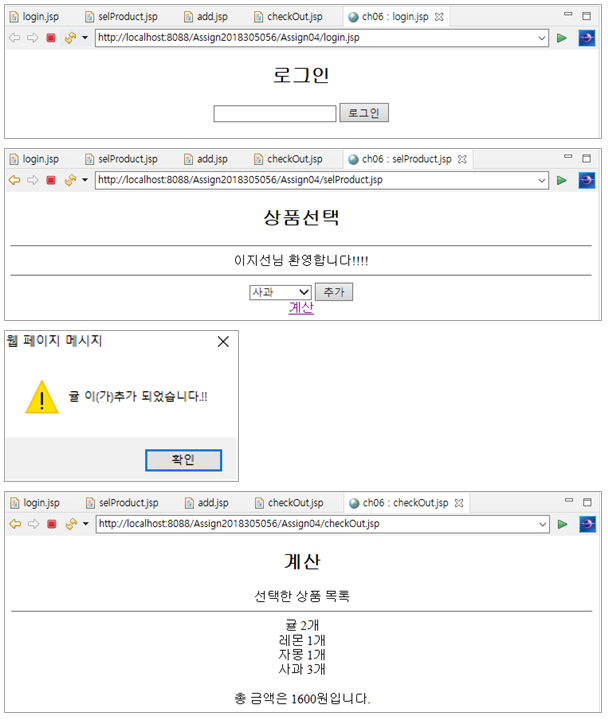The image size is (608, 720).
Task: Click back arrow in checkOut.jsp browser toolbar
Action: (x=15, y=524)
